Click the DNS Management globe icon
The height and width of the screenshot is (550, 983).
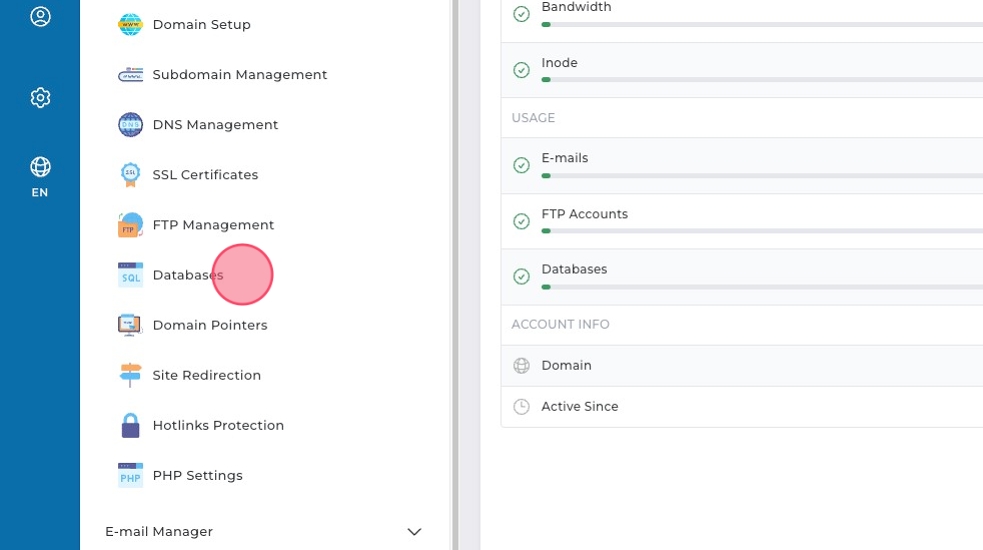[x=130, y=125]
